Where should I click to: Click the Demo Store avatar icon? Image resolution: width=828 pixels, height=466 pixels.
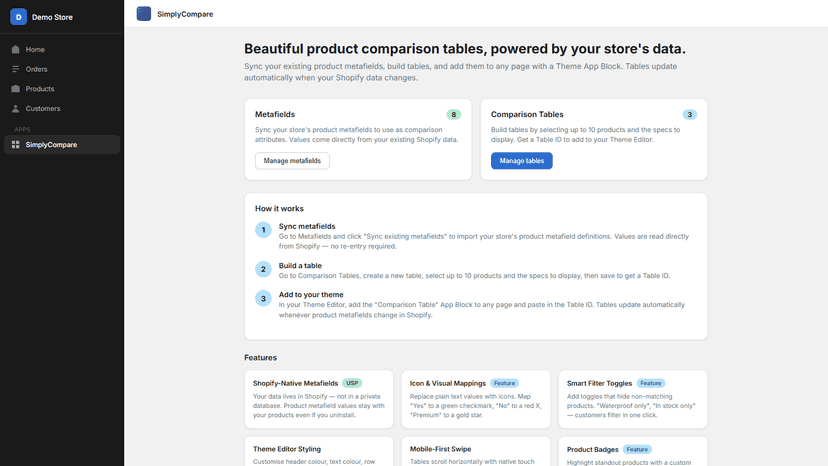click(x=18, y=17)
